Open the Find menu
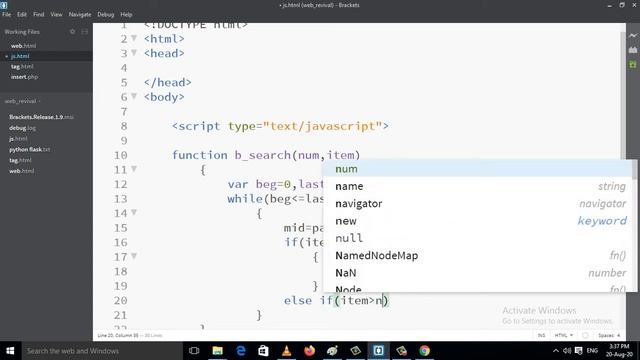 pos(38,15)
